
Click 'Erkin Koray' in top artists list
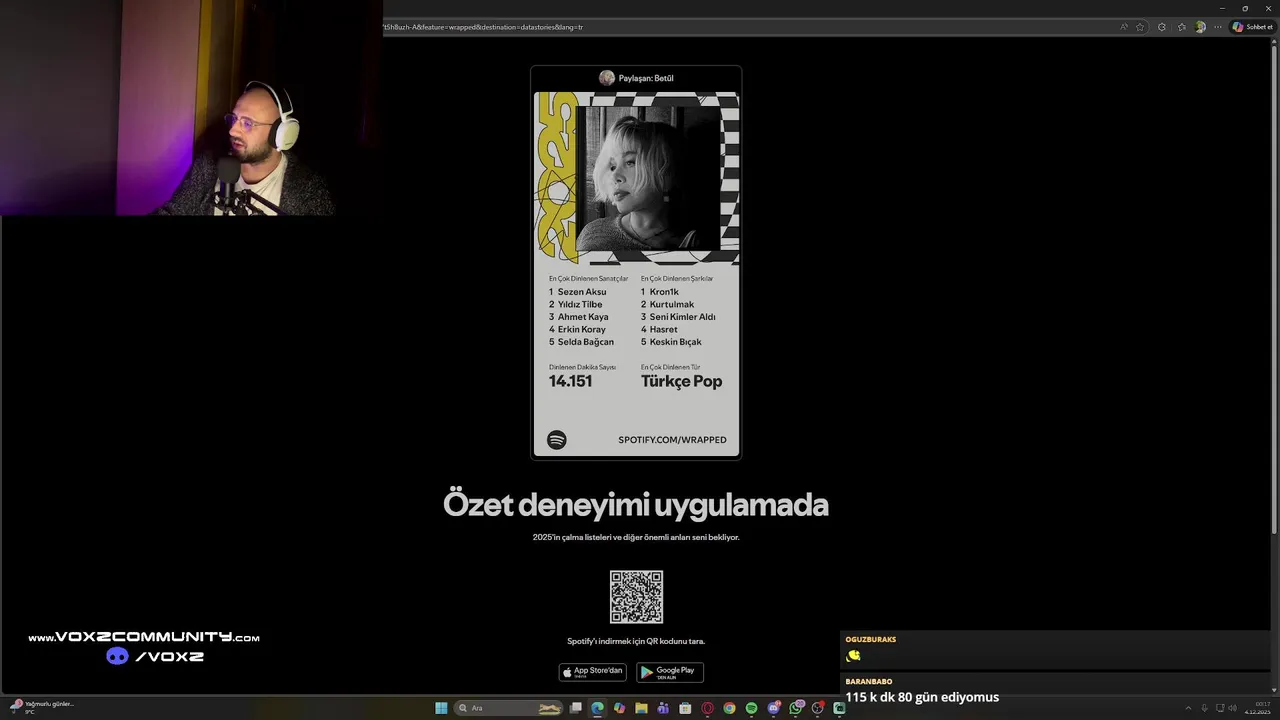pyautogui.click(x=582, y=329)
